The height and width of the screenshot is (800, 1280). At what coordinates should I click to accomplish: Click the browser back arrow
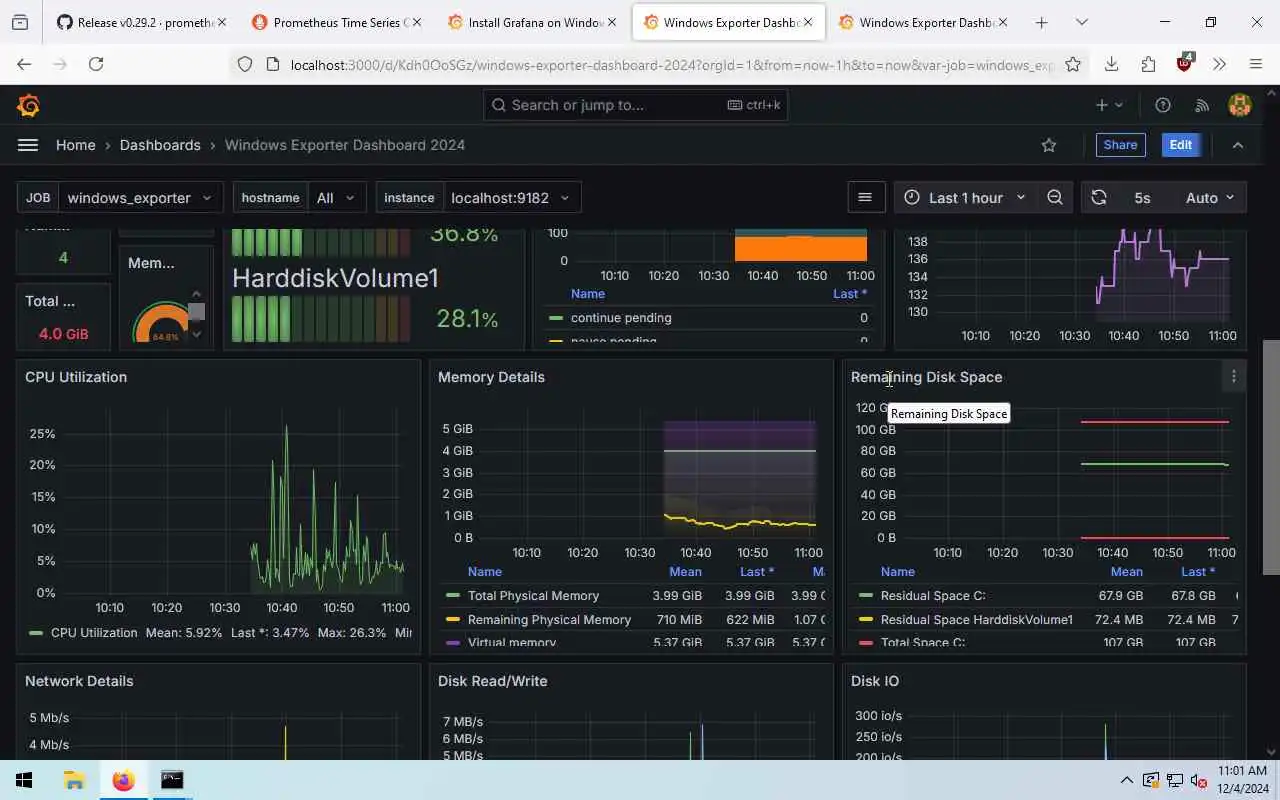[24, 64]
